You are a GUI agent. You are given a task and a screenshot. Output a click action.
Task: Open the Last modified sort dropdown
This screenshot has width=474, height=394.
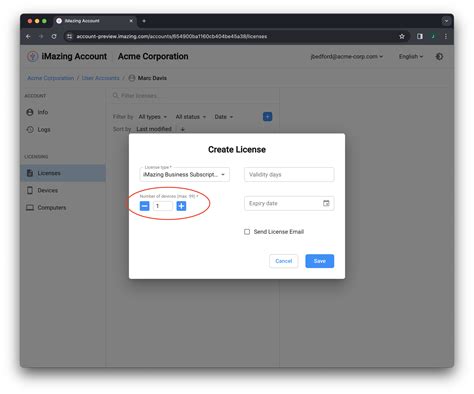click(x=154, y=129)
